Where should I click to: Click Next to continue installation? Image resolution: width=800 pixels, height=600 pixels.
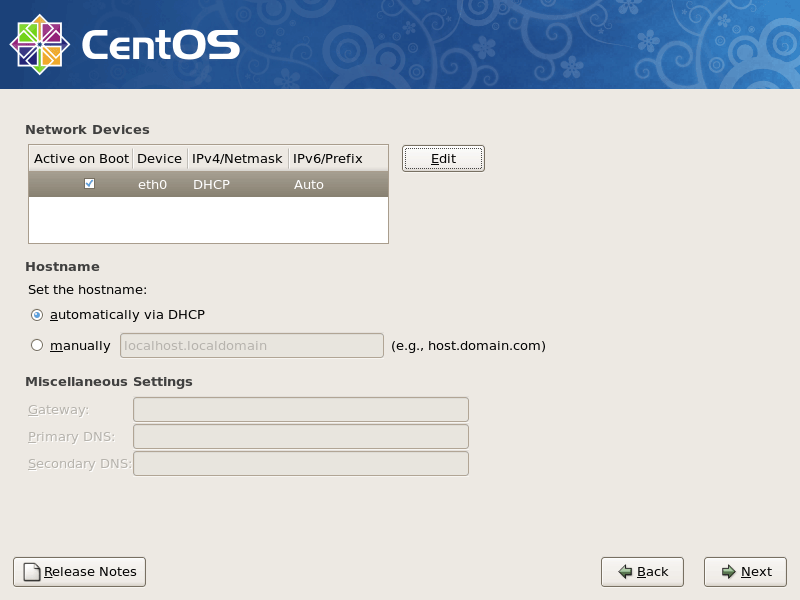coord(745,571)
